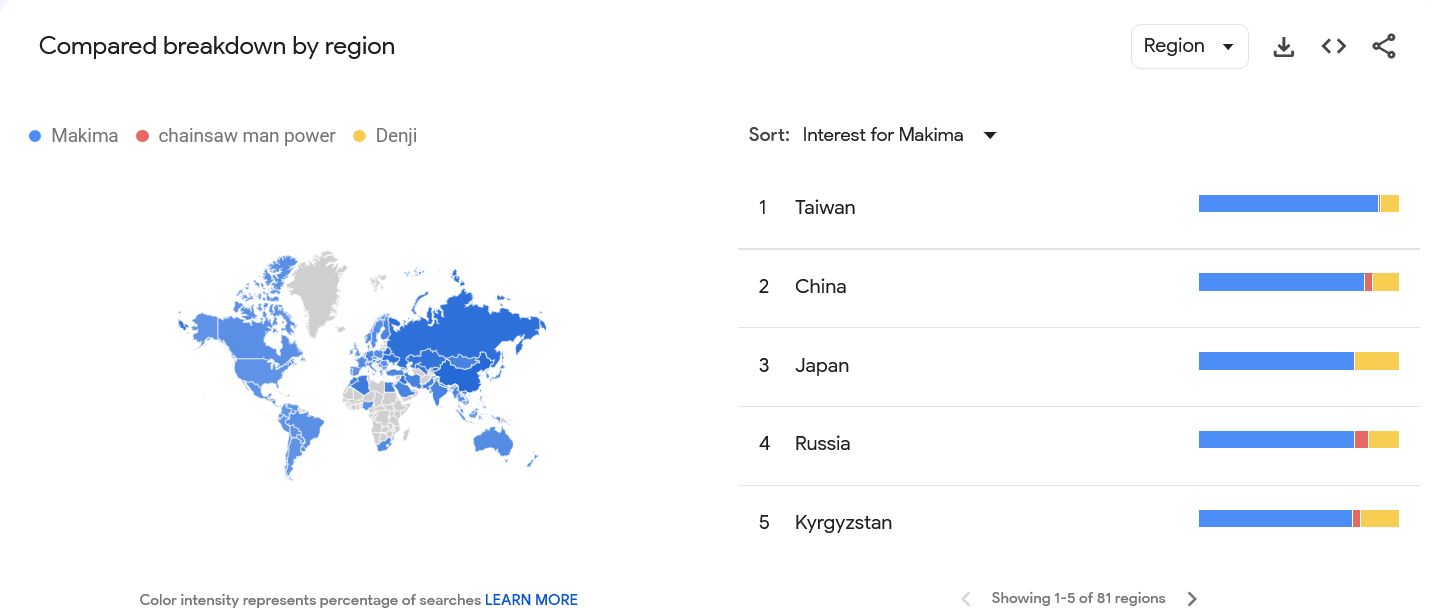Select China in the region list
The width and height of the screenshot is (1431, 610).
tap(820, 287)
